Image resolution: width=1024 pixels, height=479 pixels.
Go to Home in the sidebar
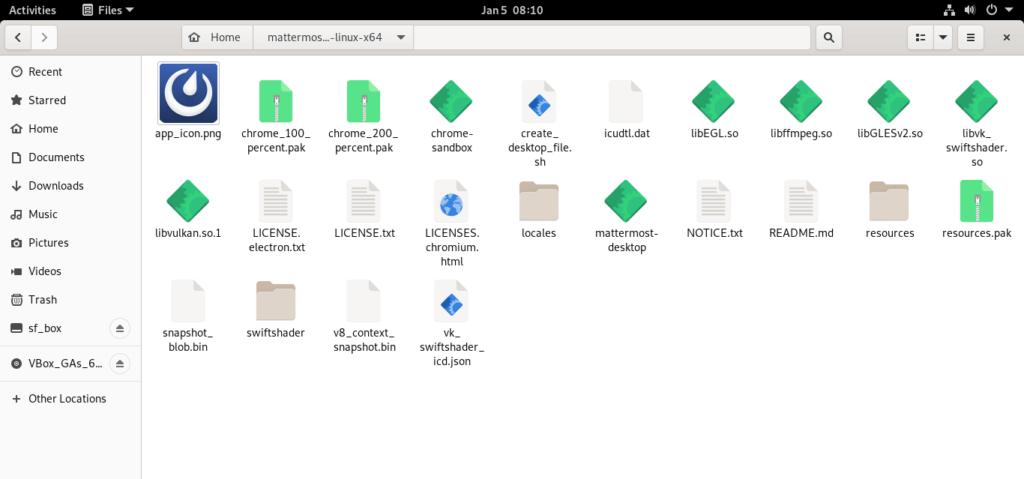click(x=71, y=129)
